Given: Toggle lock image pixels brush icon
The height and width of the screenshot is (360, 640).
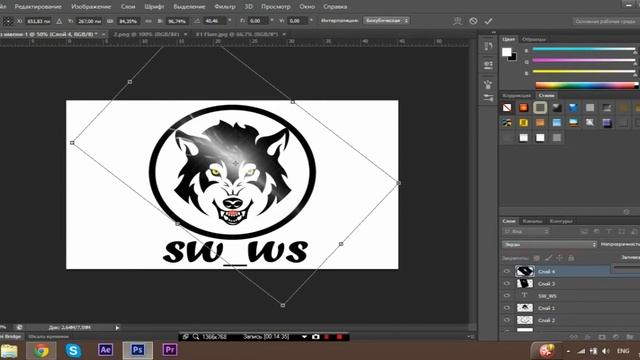Looking at the screenshot, I should click(548, 258).
